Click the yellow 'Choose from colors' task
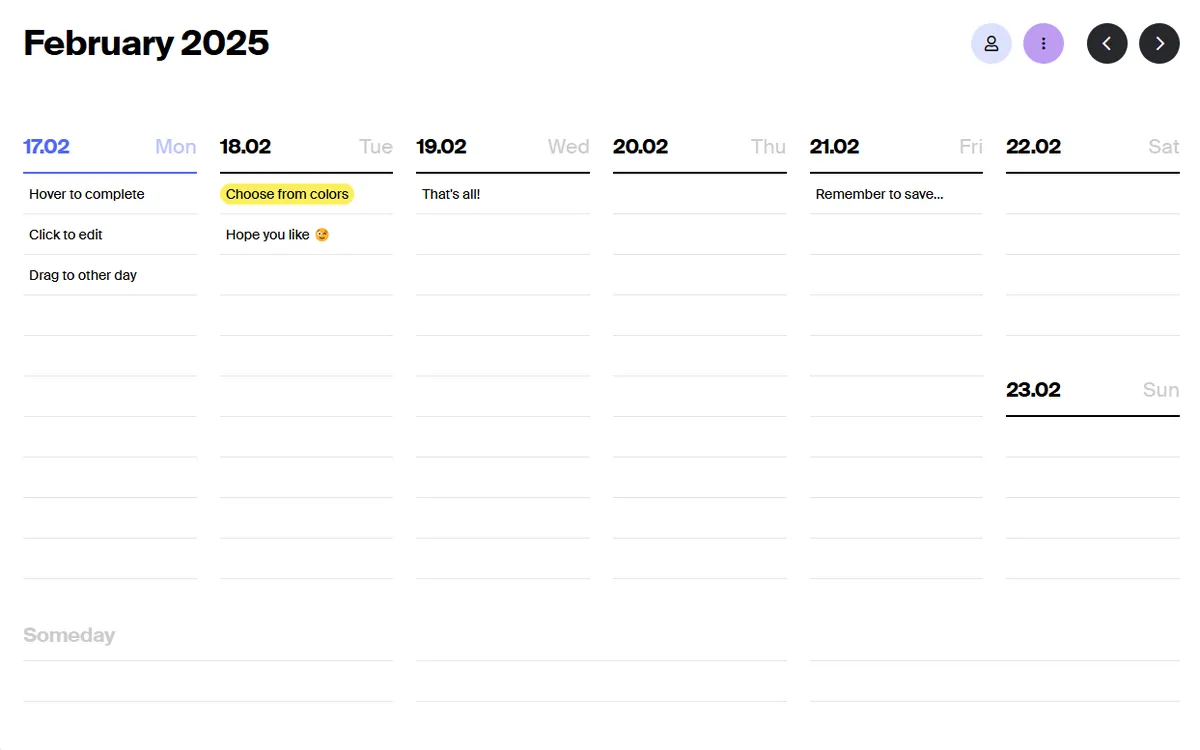The width and height of the screenshot is (1200, 750). (287, 194)
